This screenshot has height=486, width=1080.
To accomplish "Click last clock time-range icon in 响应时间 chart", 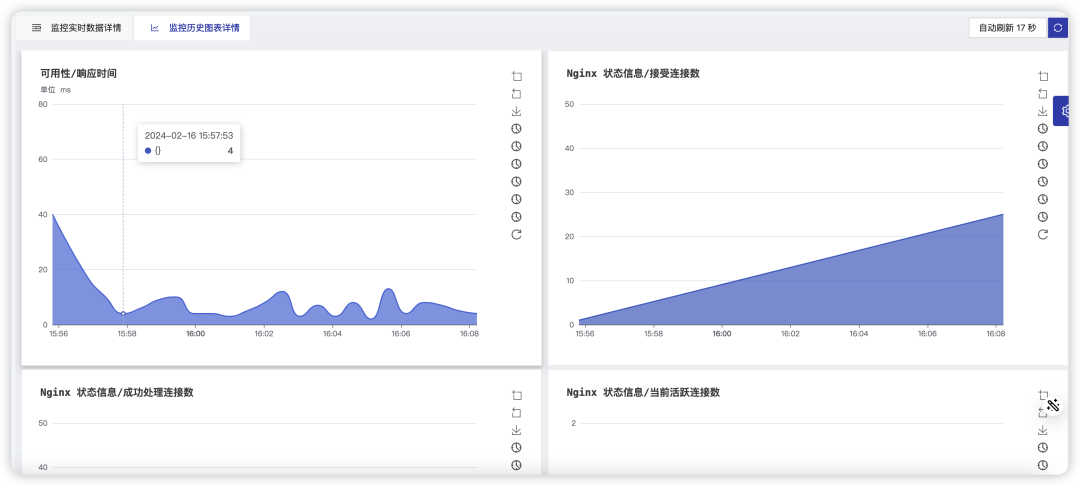I will point(517,217).
